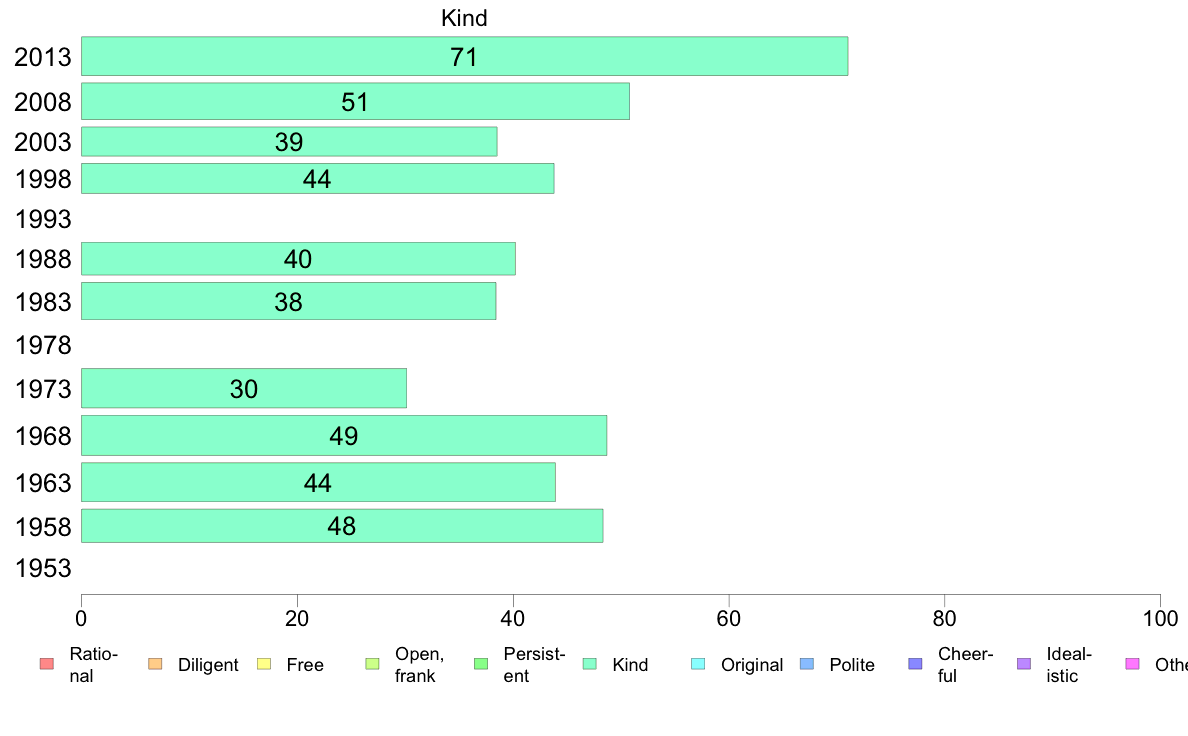Select the Cheerful legend swatch
Screen dimensions: 1188x736
click(916, 664)
